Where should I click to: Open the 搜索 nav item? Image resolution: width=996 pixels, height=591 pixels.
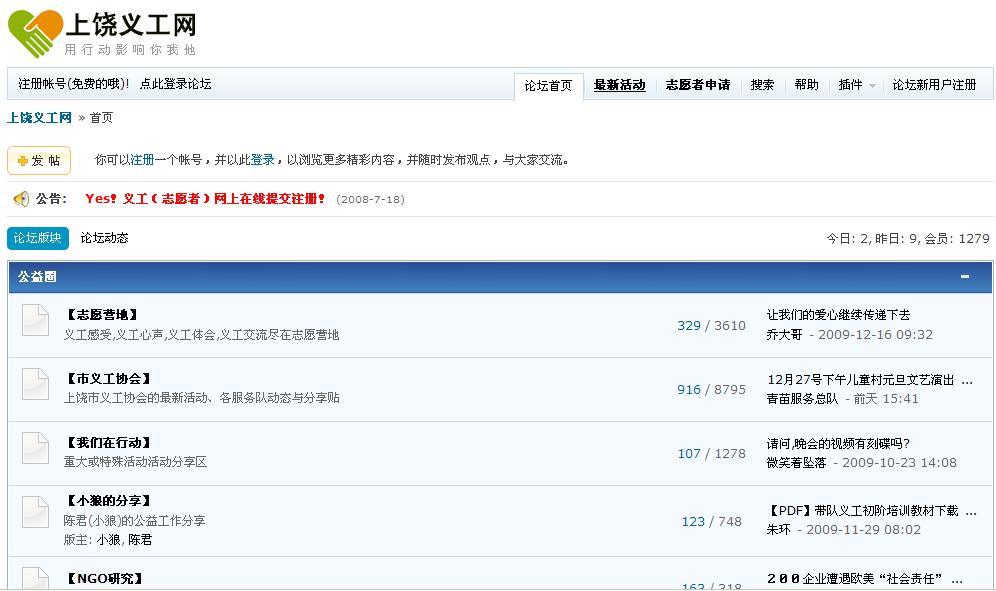pos(762,85)
